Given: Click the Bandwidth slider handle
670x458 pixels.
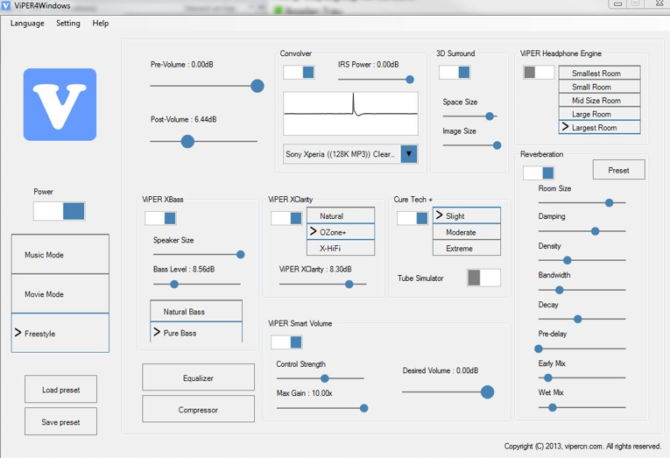Looking at the screenshot, I should click(x=559, y=290).
